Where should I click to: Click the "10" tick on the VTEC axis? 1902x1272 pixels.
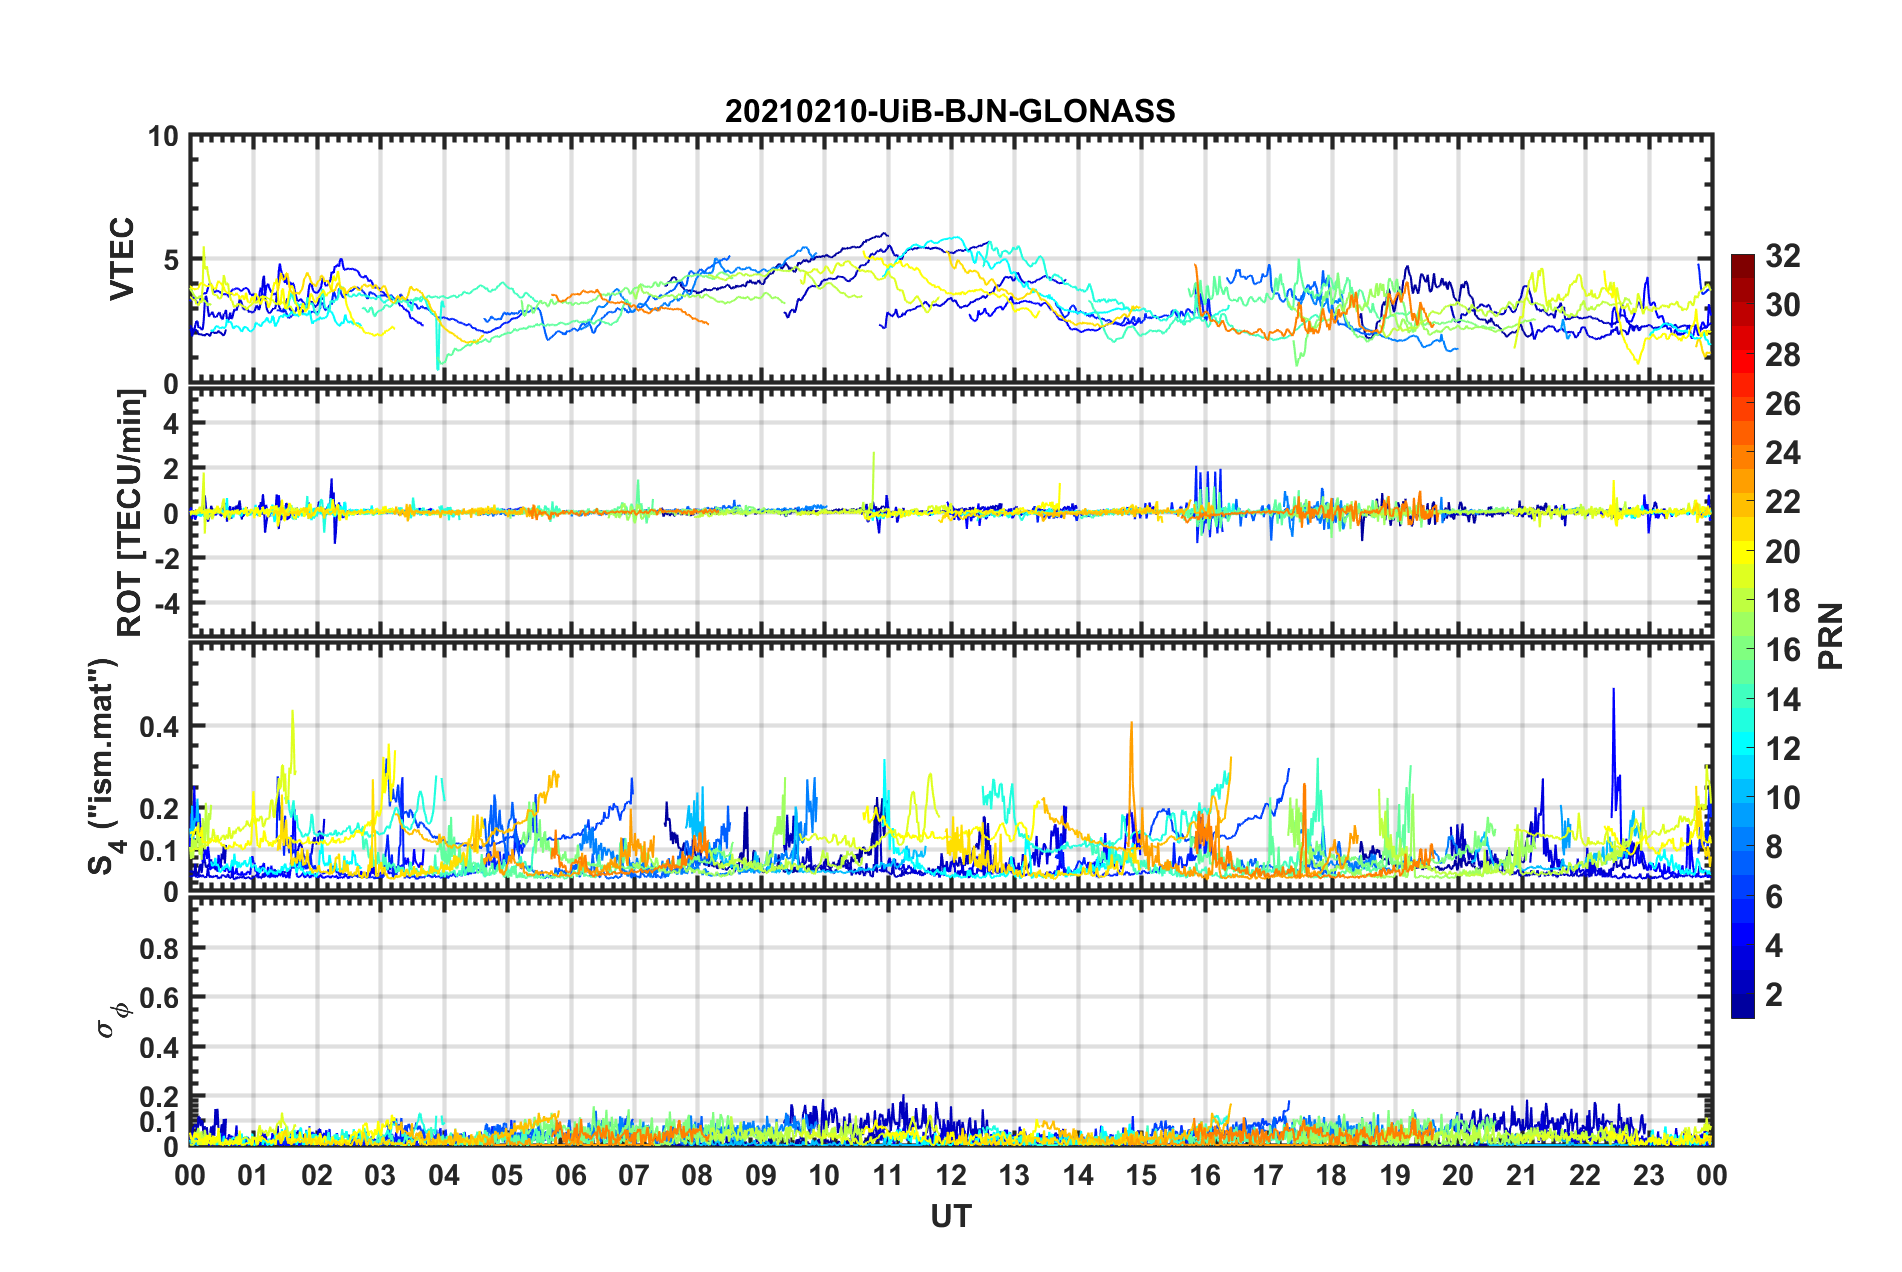click(164, 137)
